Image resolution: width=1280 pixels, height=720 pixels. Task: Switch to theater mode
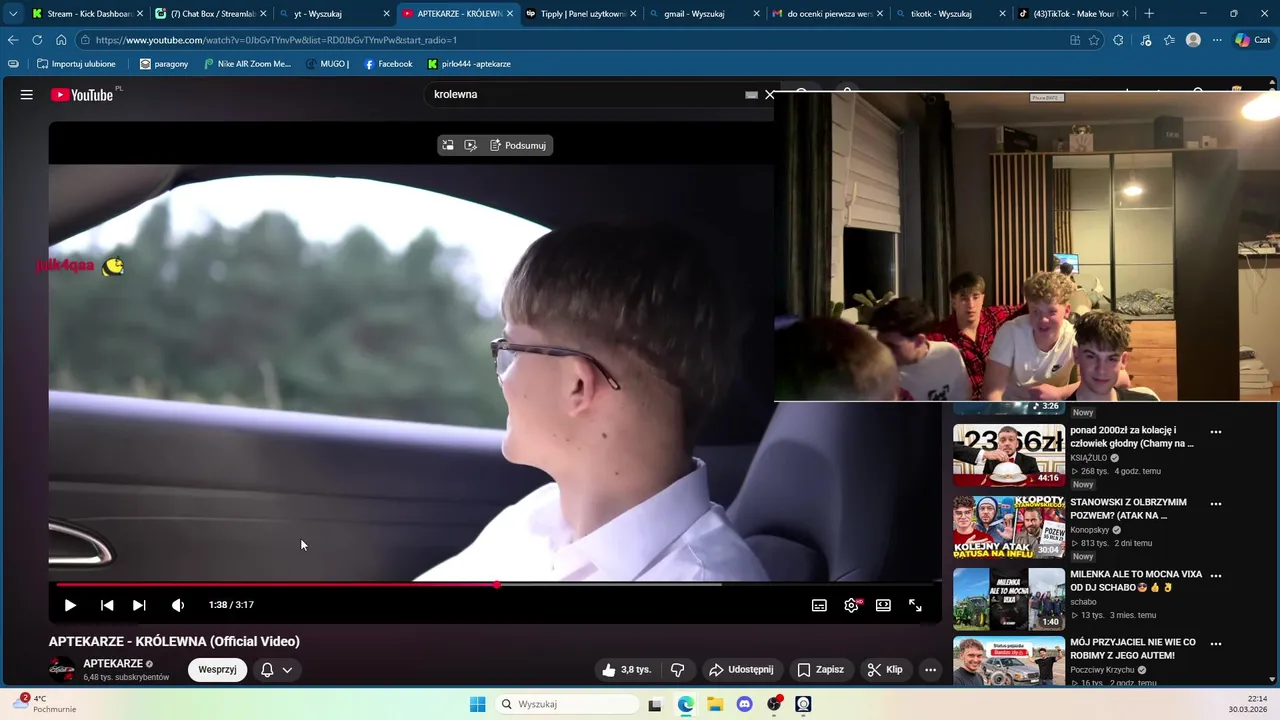tap(883, 605)
